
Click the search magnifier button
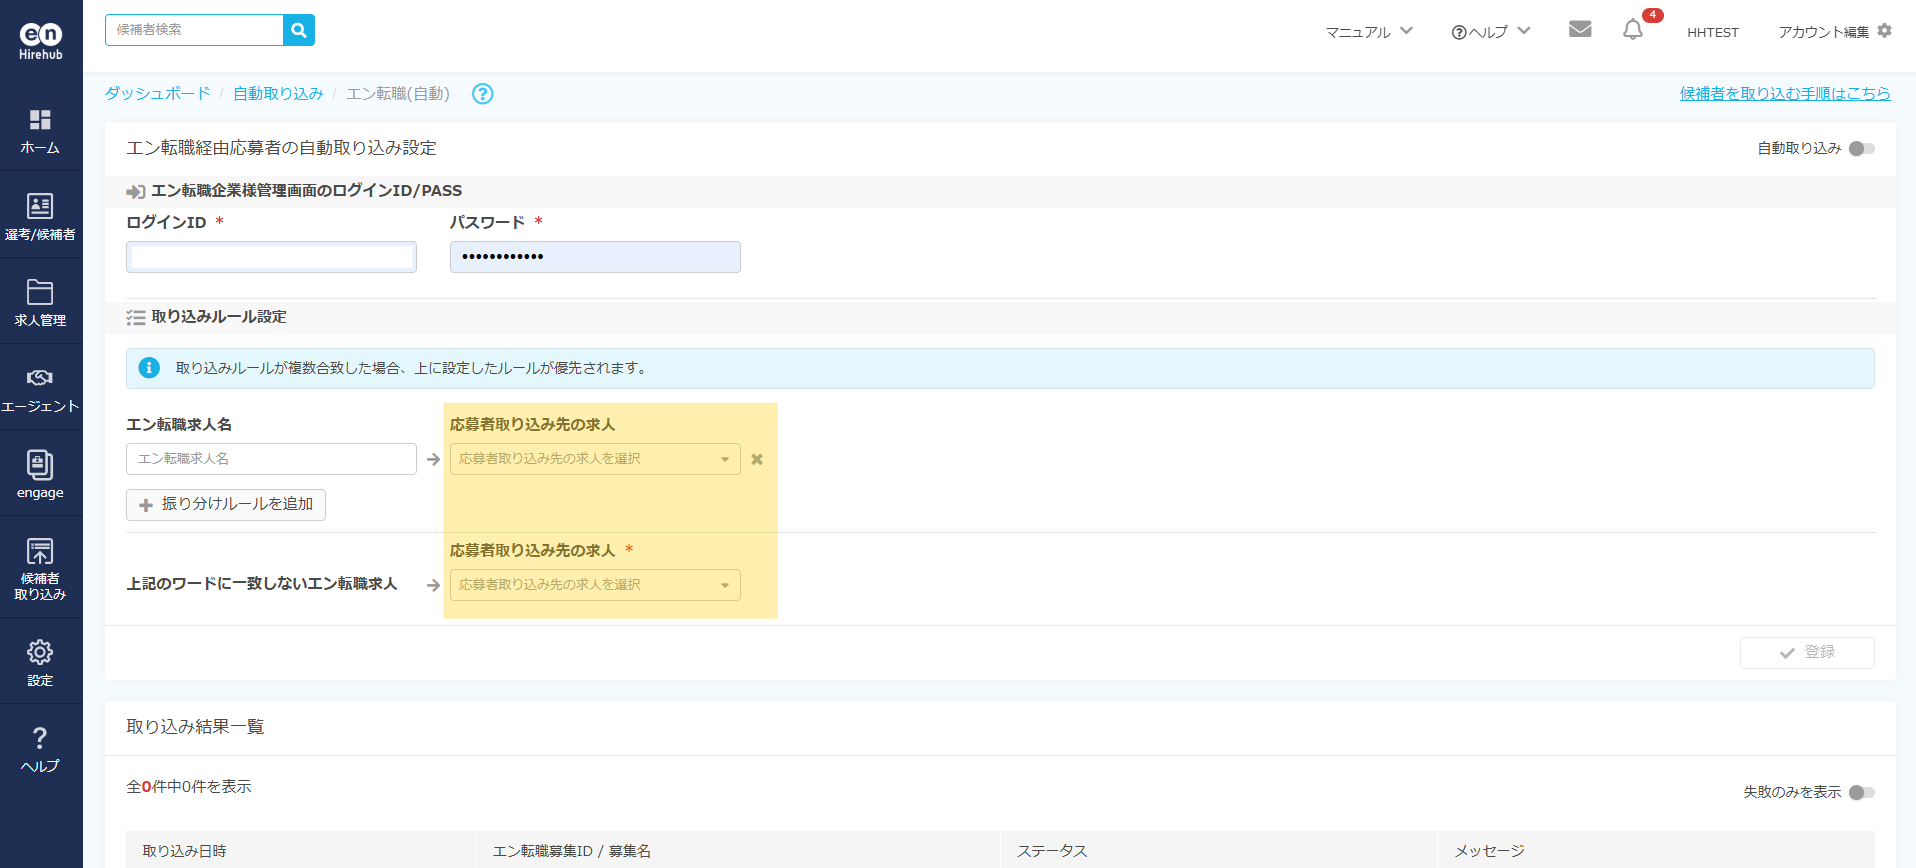[x=299, y=30]
